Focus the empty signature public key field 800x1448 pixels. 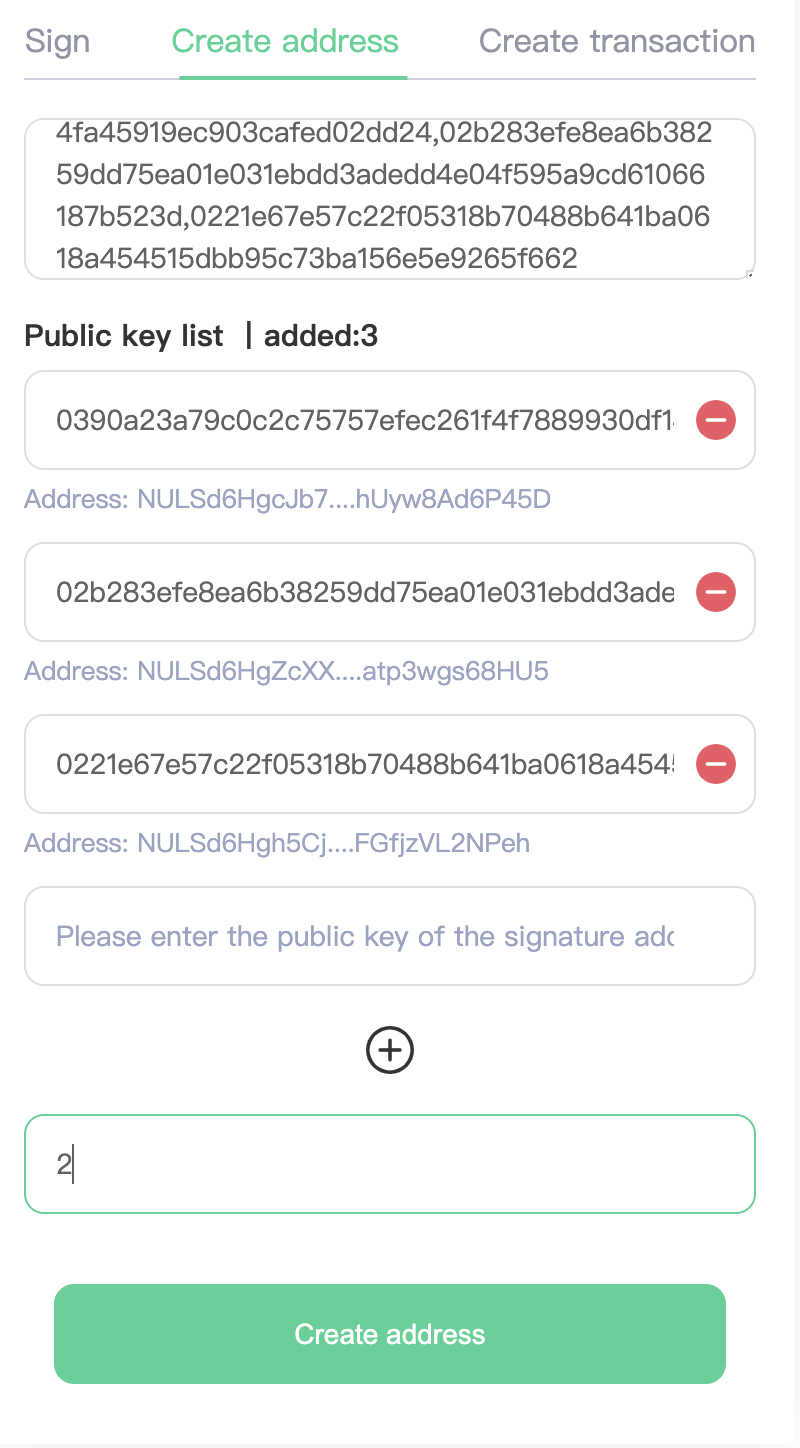click(390, 936)
